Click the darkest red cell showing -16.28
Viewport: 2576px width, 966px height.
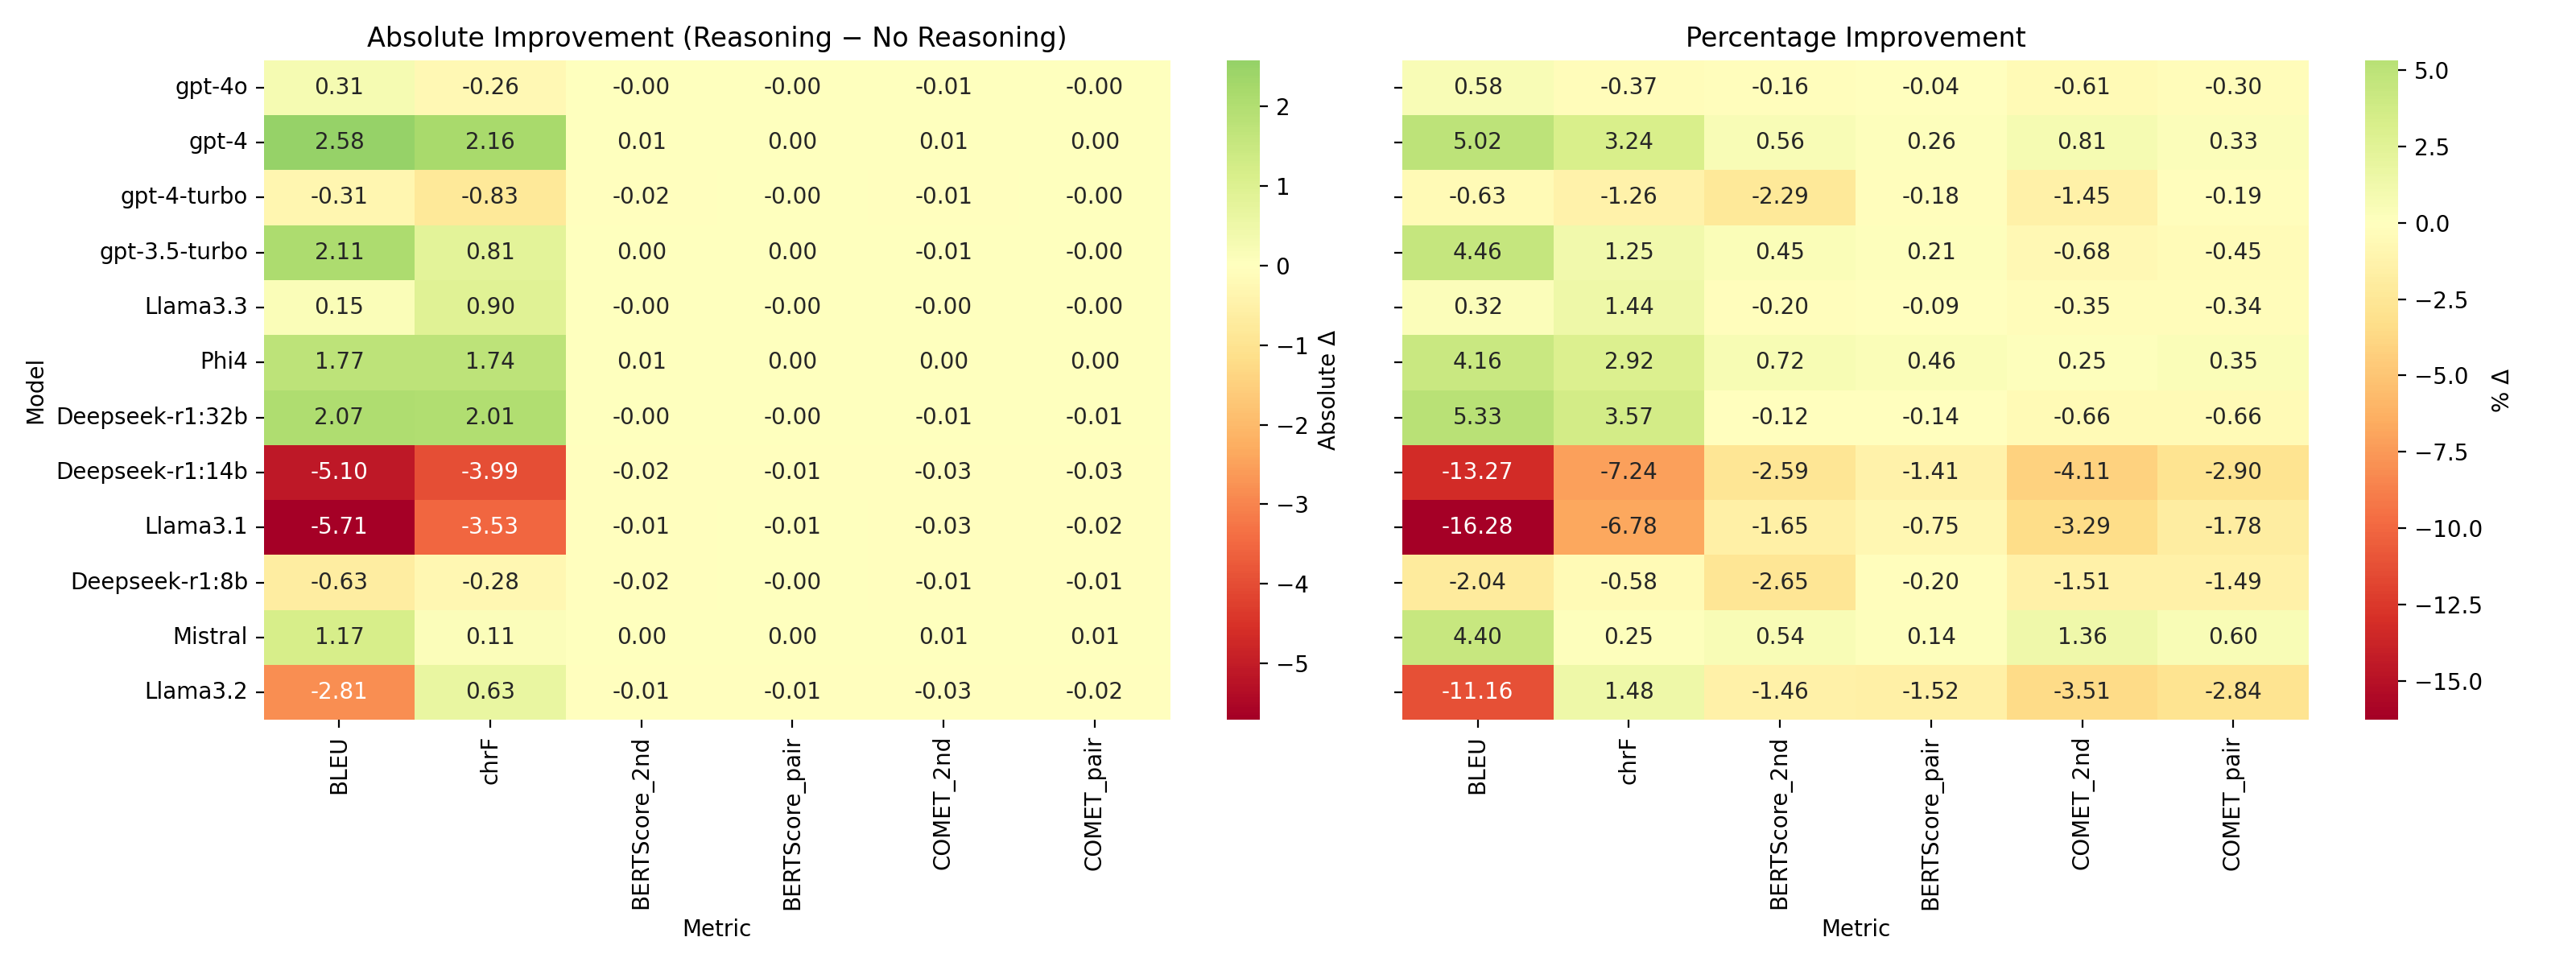[1477, 526]
